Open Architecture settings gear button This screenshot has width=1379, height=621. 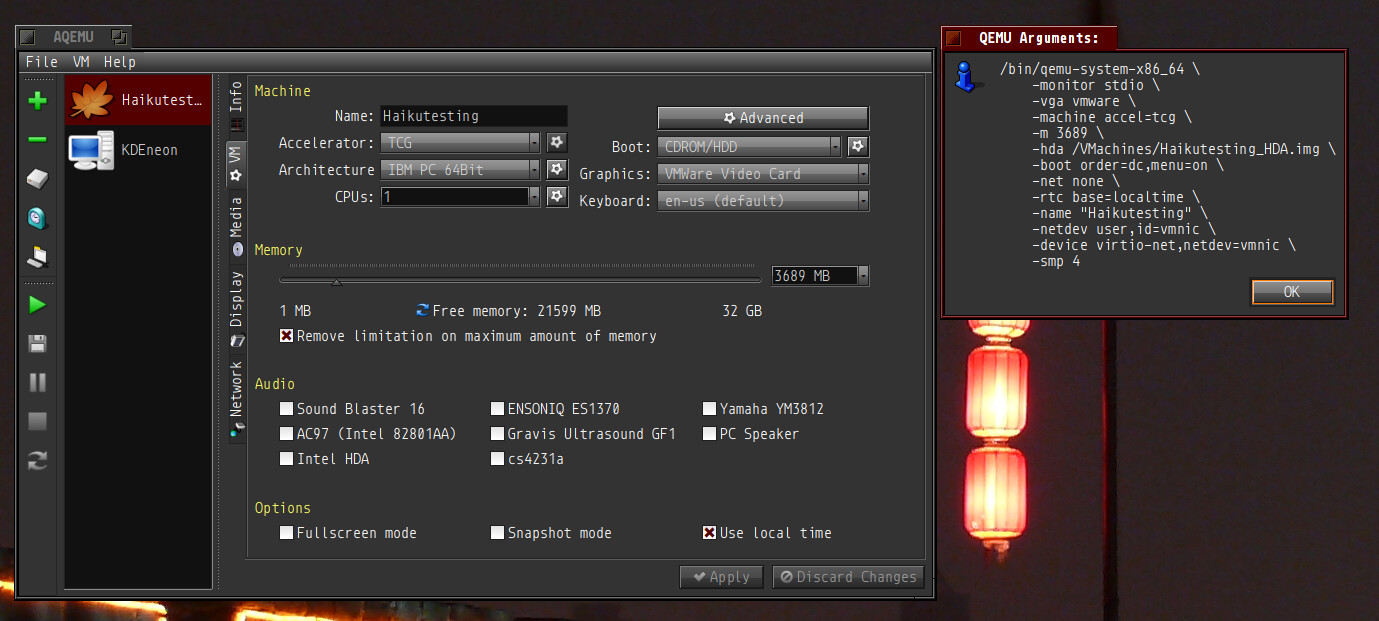pyautogui.click(x=557, y=169)
